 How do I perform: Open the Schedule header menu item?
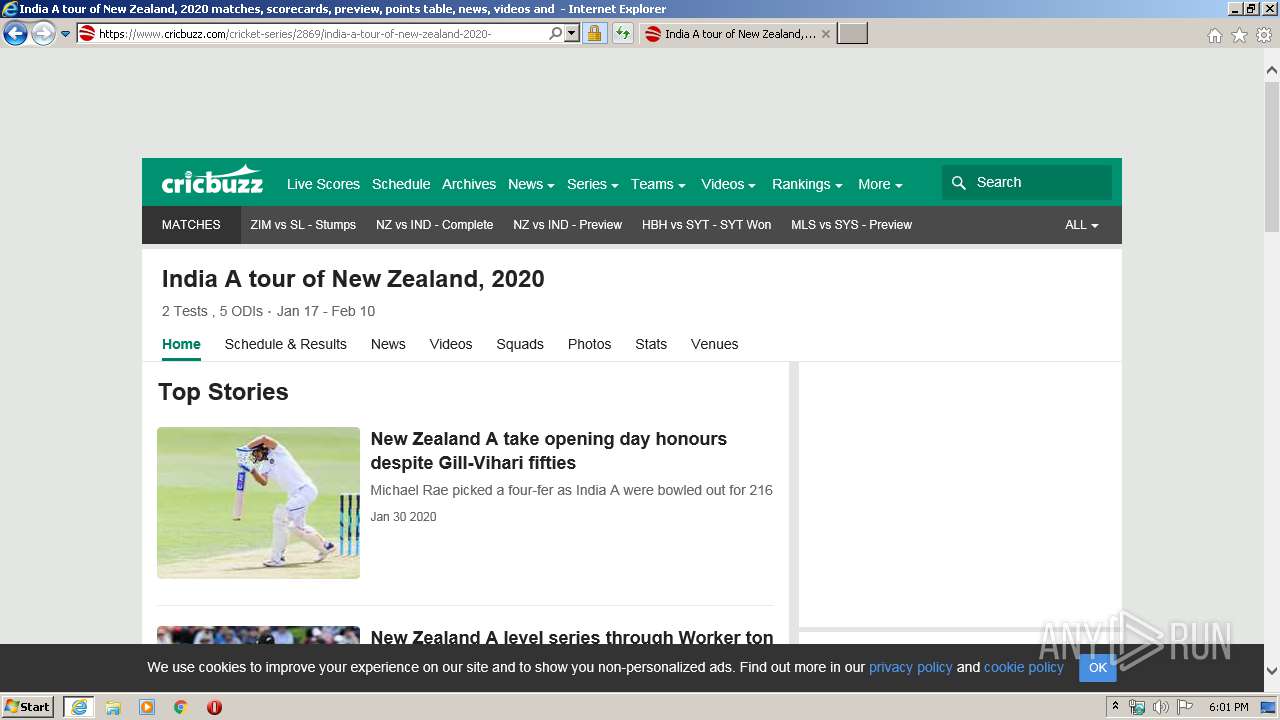(401, 184)
